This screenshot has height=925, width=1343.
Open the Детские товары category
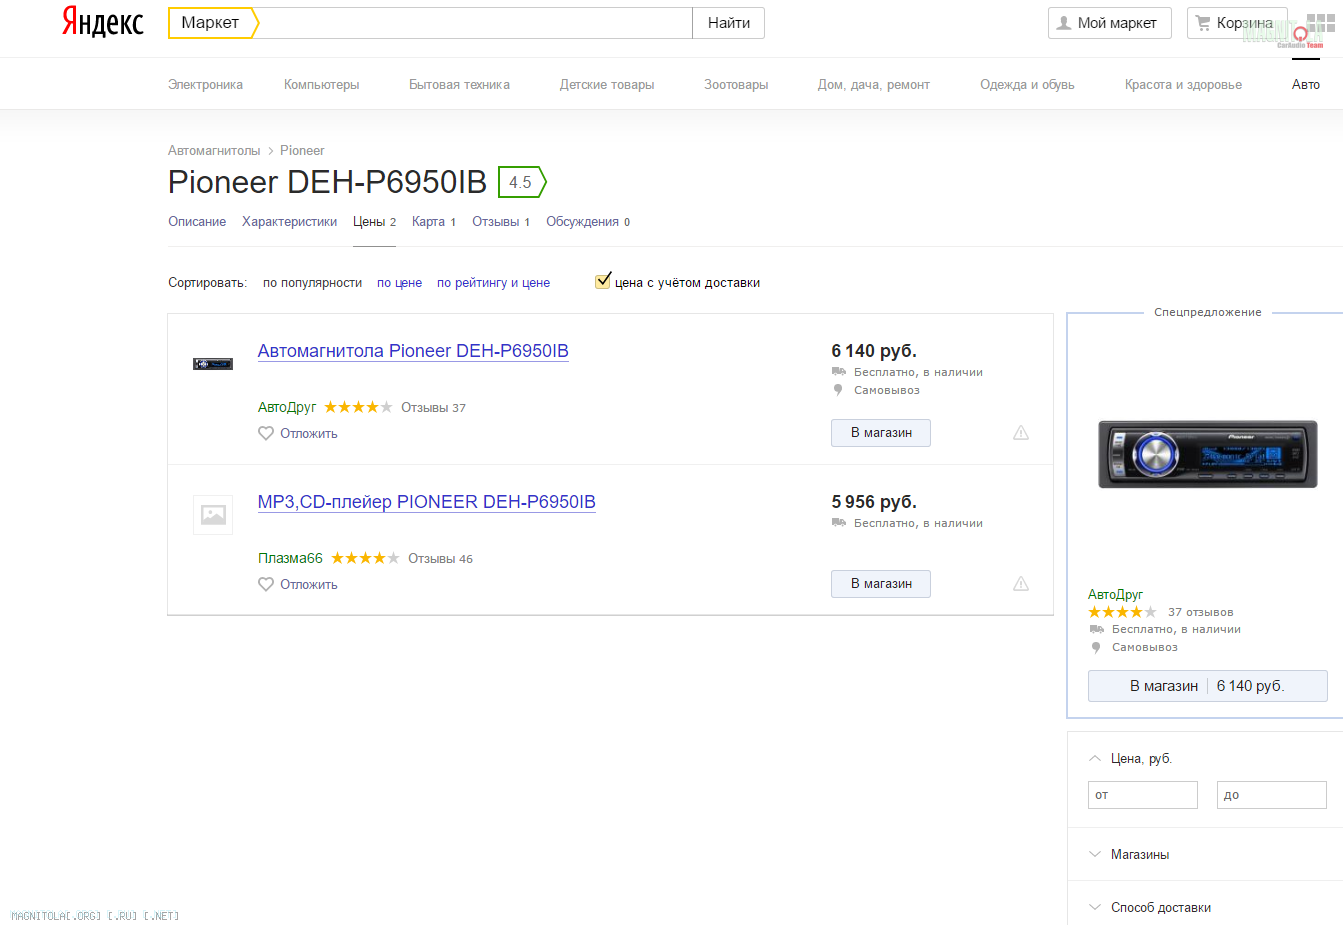pos(607,85)
